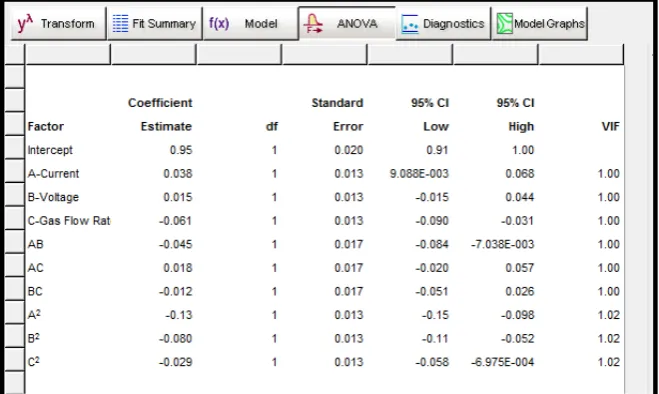Select the ANOVA tab

tap(347, 23)
